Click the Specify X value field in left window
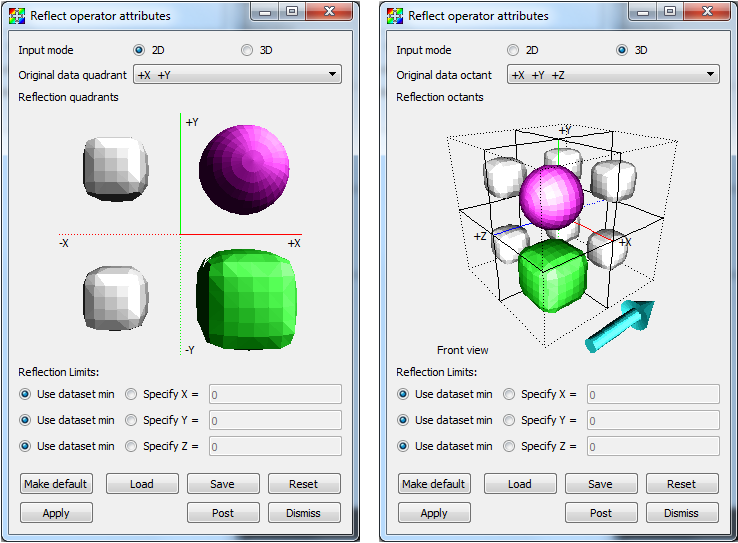 coord(275,394)
